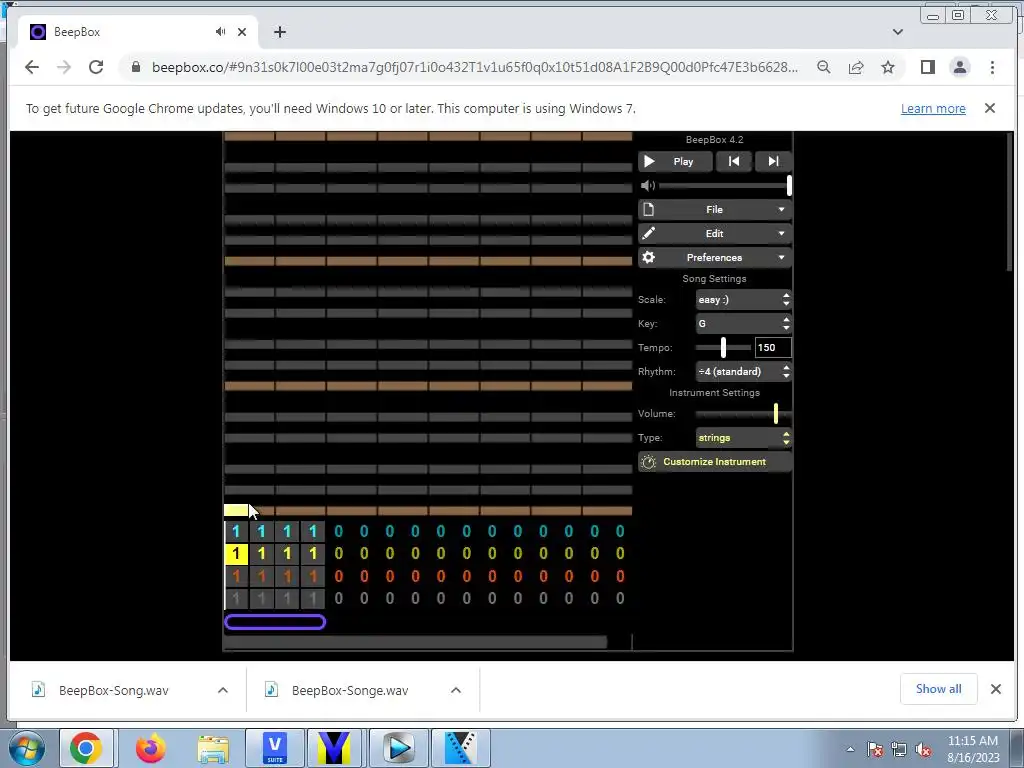Show hidden system tray icons
1024x768 pixels.
point(850,749)
